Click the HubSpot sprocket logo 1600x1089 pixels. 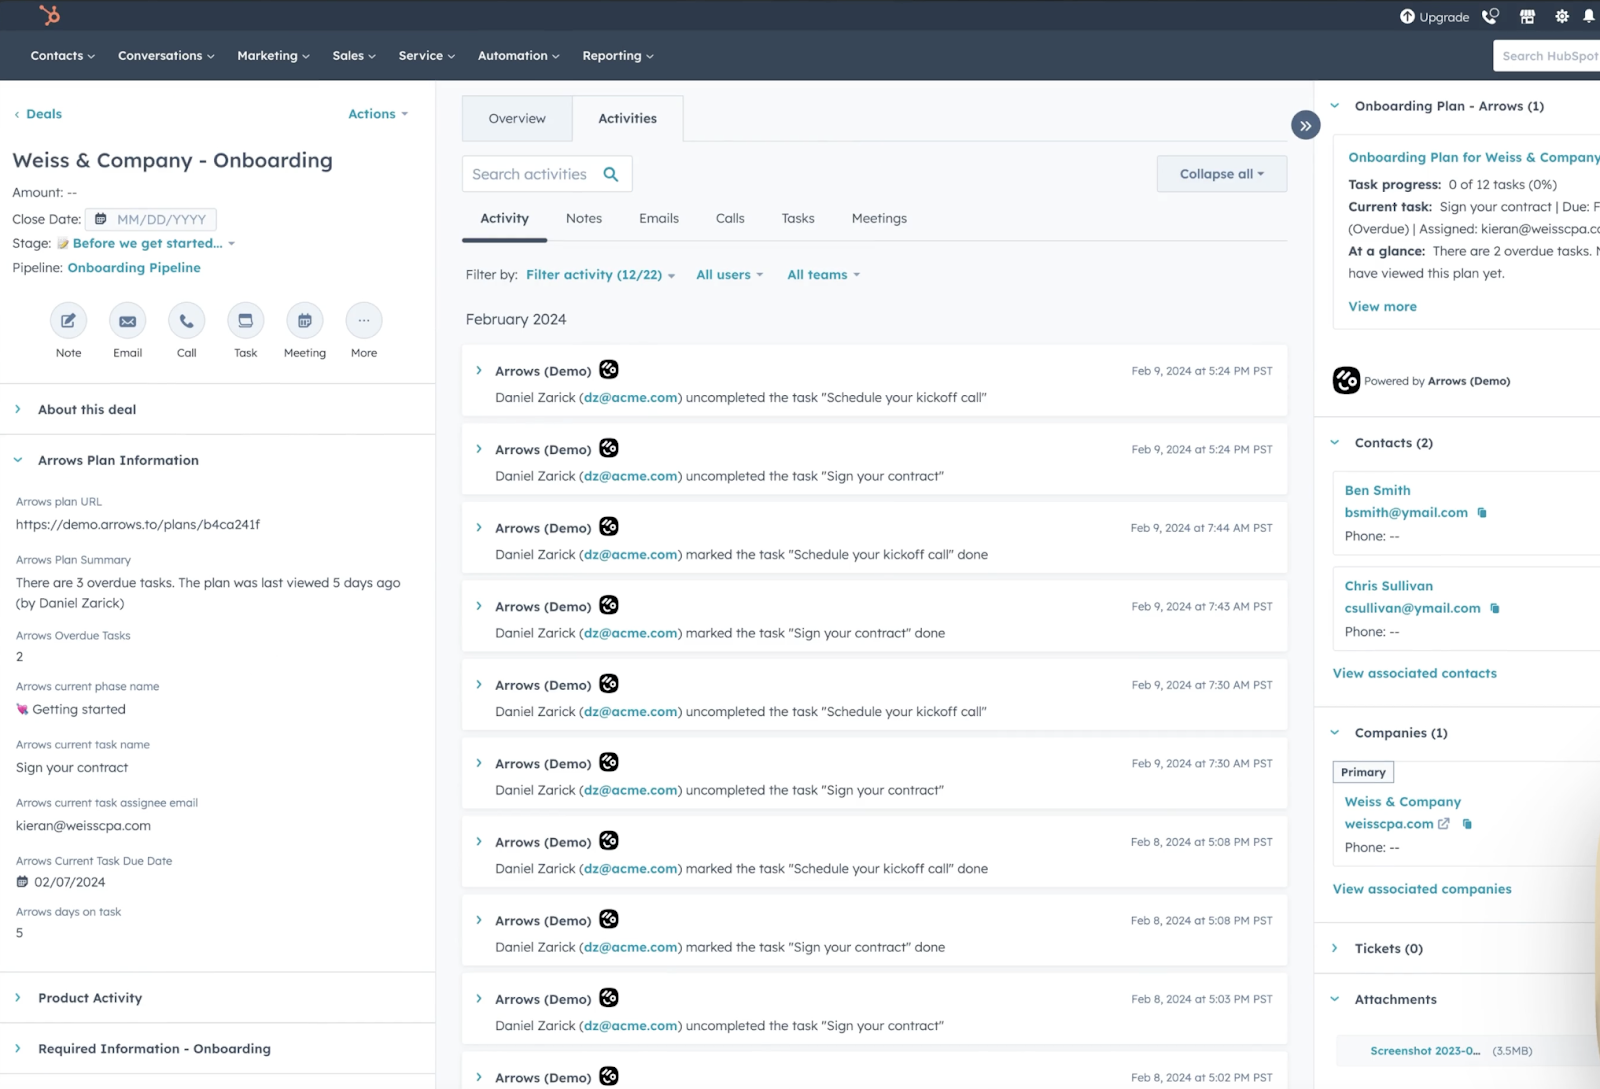(49, 15)
